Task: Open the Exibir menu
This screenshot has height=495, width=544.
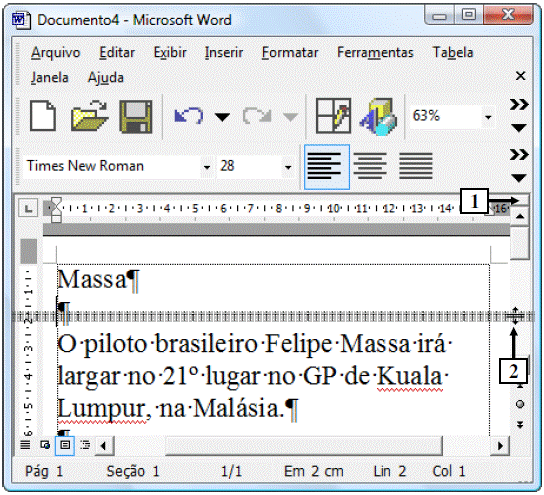Action: point(170,53)
